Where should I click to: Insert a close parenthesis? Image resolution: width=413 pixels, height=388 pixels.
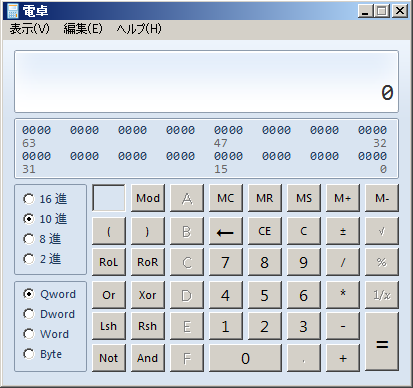pos(148,231)
